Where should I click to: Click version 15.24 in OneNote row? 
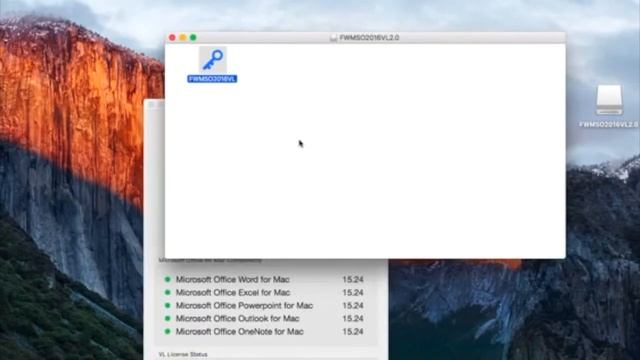353,331
